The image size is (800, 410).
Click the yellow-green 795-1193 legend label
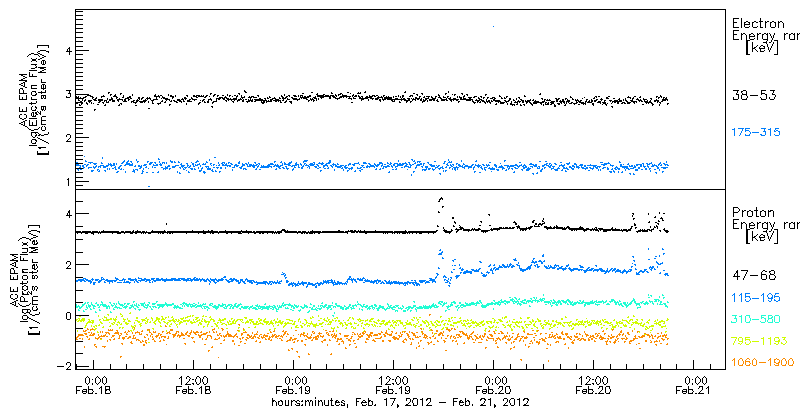[759, 341]
